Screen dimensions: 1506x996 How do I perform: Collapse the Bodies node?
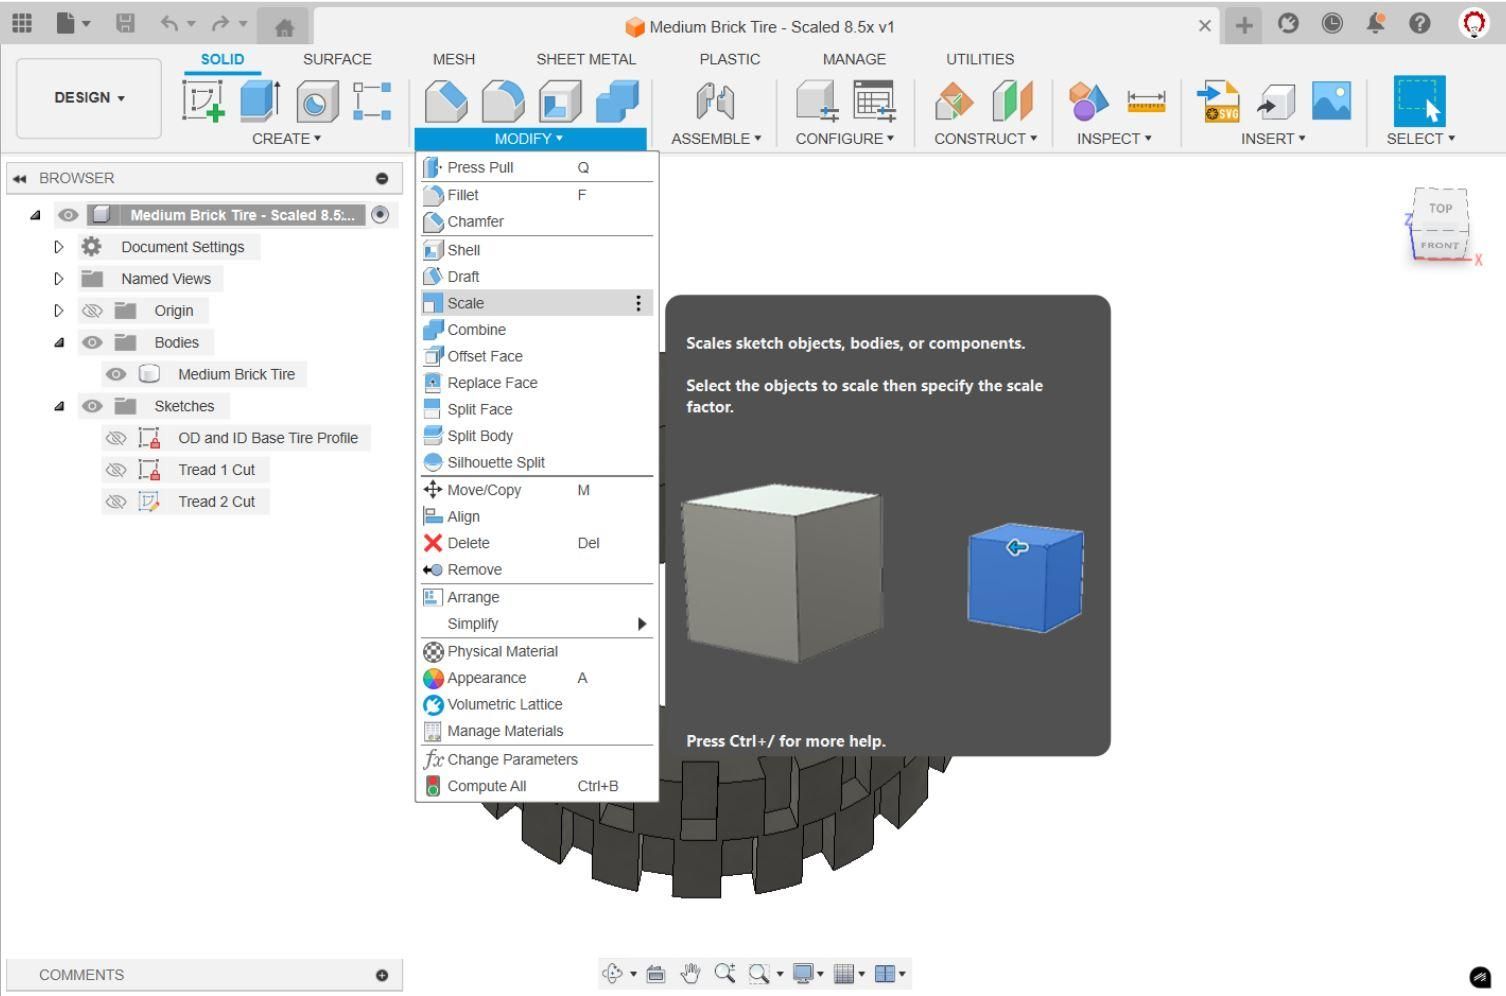[59, 343]
